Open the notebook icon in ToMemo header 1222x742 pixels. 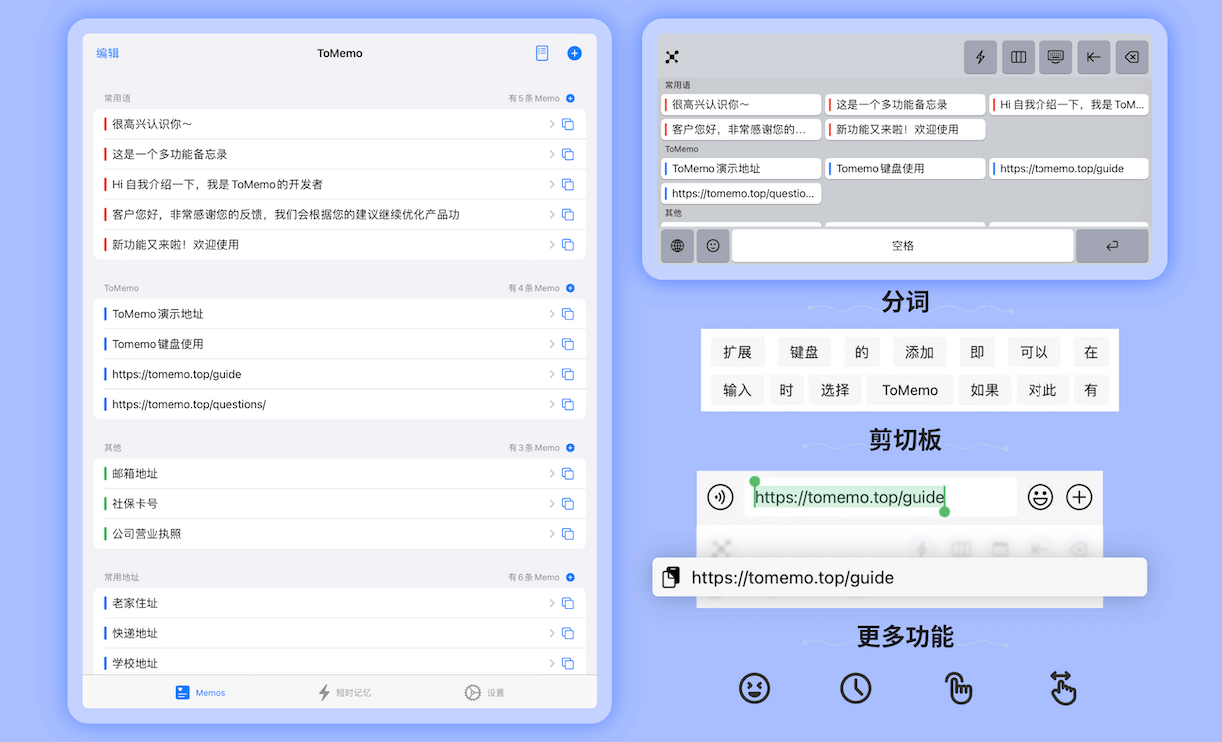pos(542,53)
